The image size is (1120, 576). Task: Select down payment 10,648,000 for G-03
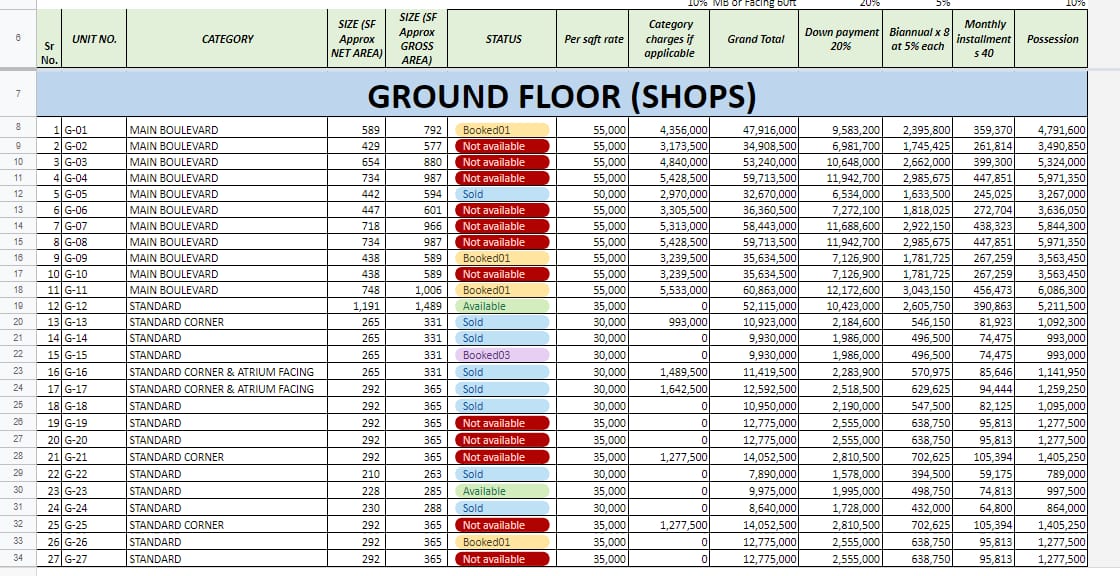(841, 162)
